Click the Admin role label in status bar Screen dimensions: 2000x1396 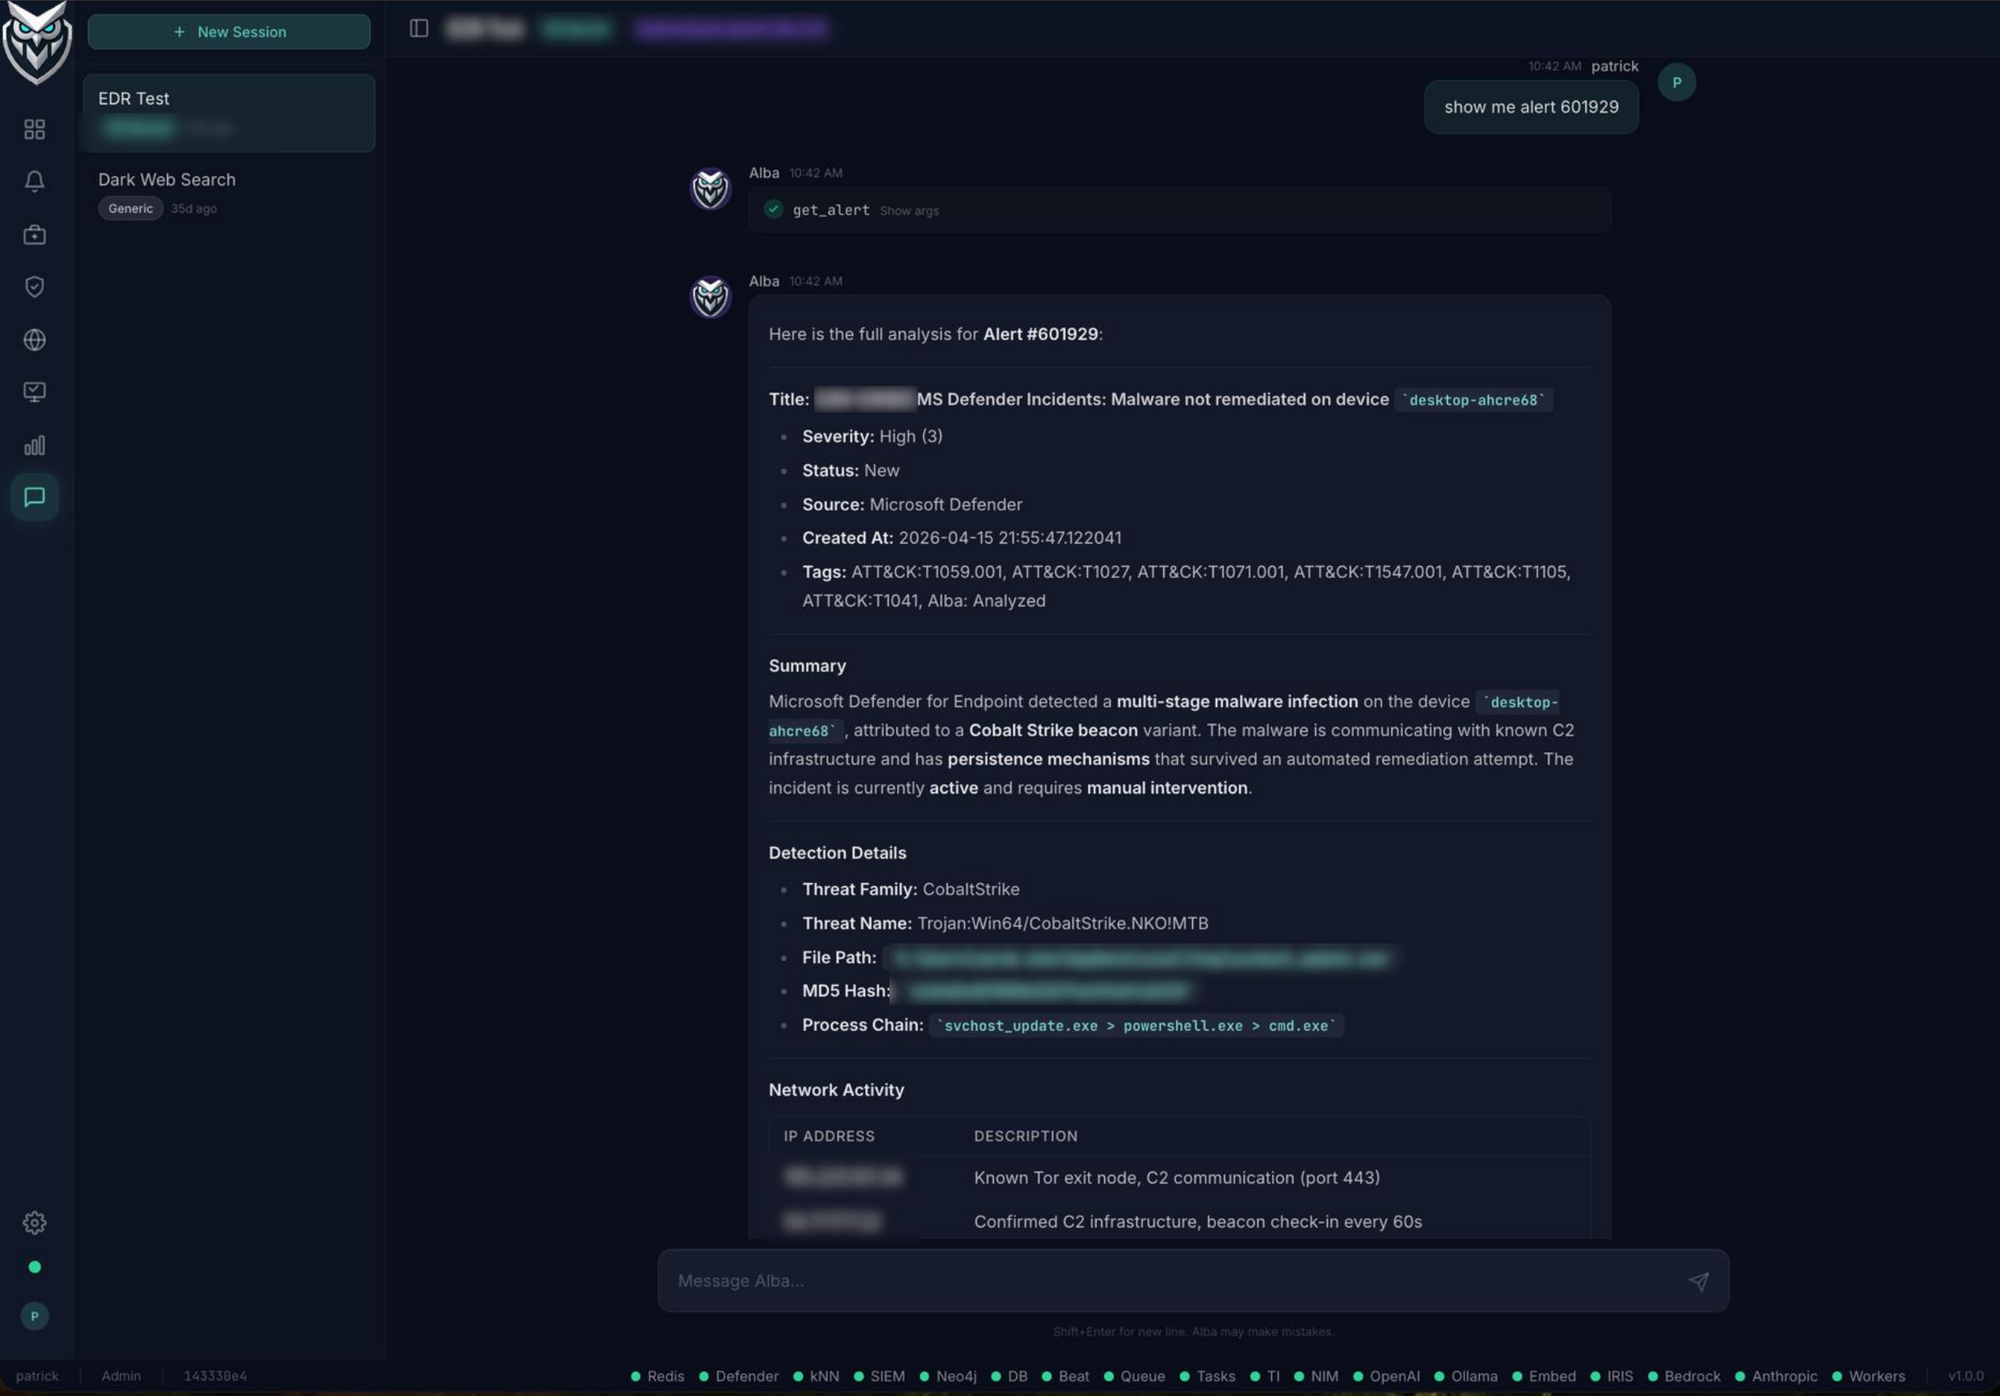tap(121, 1376)
